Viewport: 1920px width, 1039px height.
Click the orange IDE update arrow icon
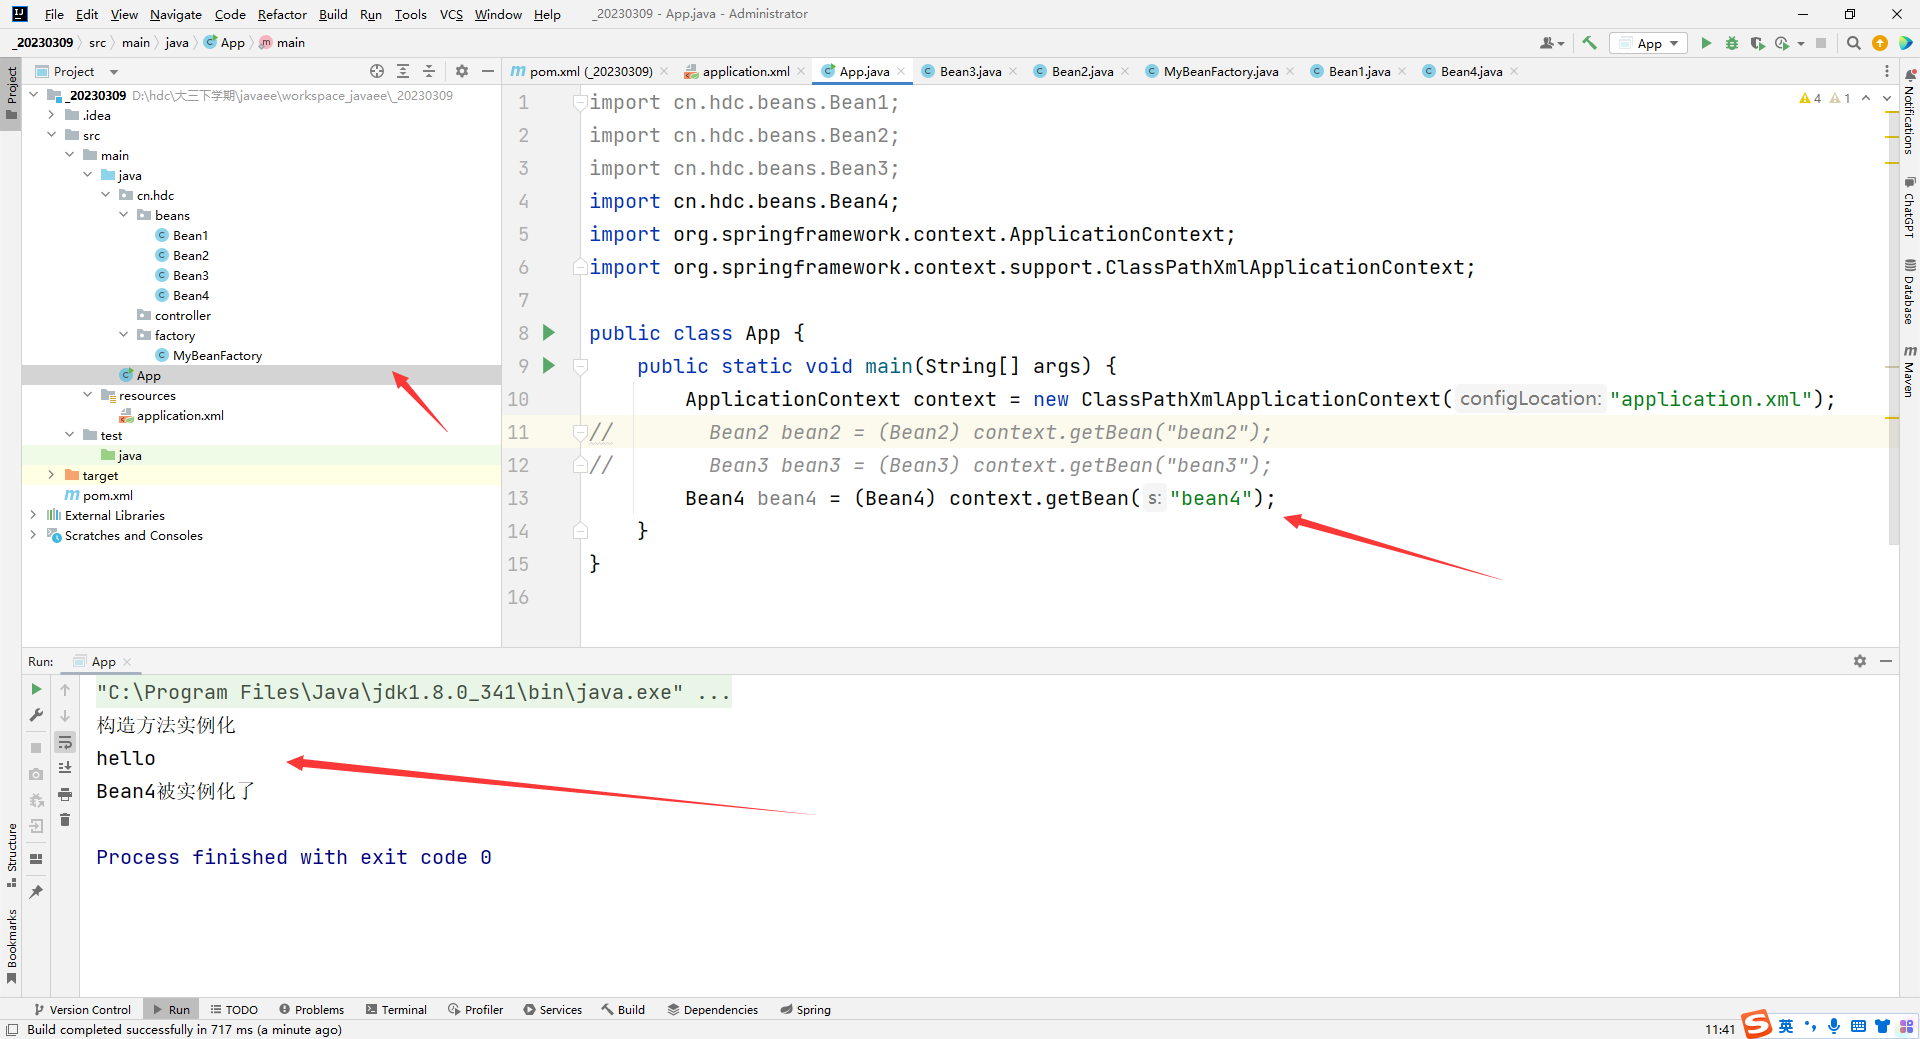click(x=1879, y=43)
